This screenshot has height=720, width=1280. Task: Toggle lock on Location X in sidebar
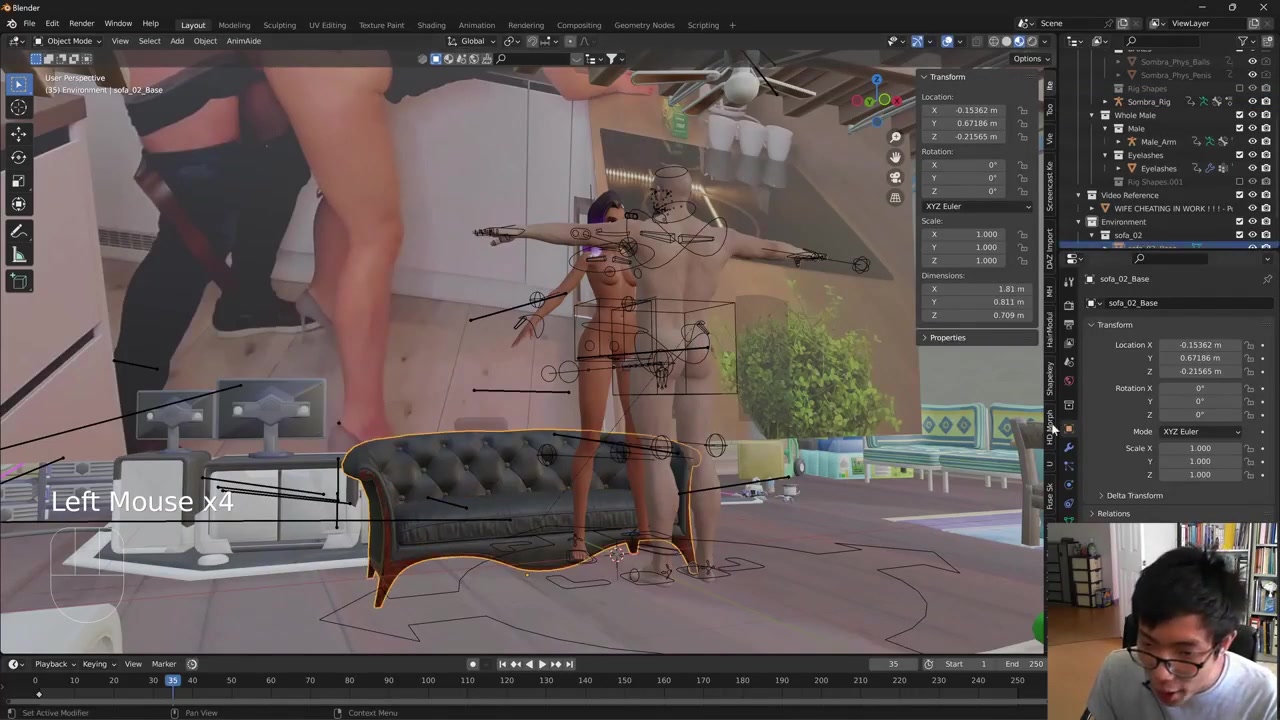1022,110
